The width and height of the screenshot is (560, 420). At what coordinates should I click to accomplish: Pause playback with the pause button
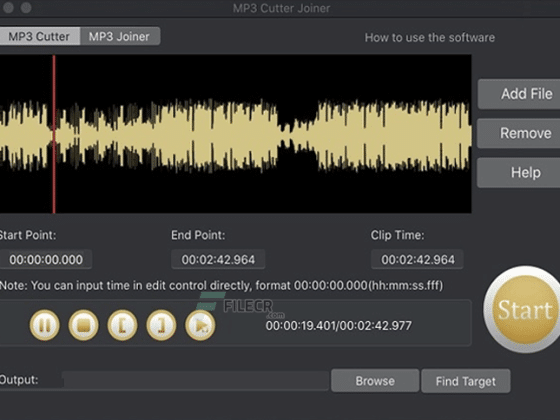[x=44, y=325]
